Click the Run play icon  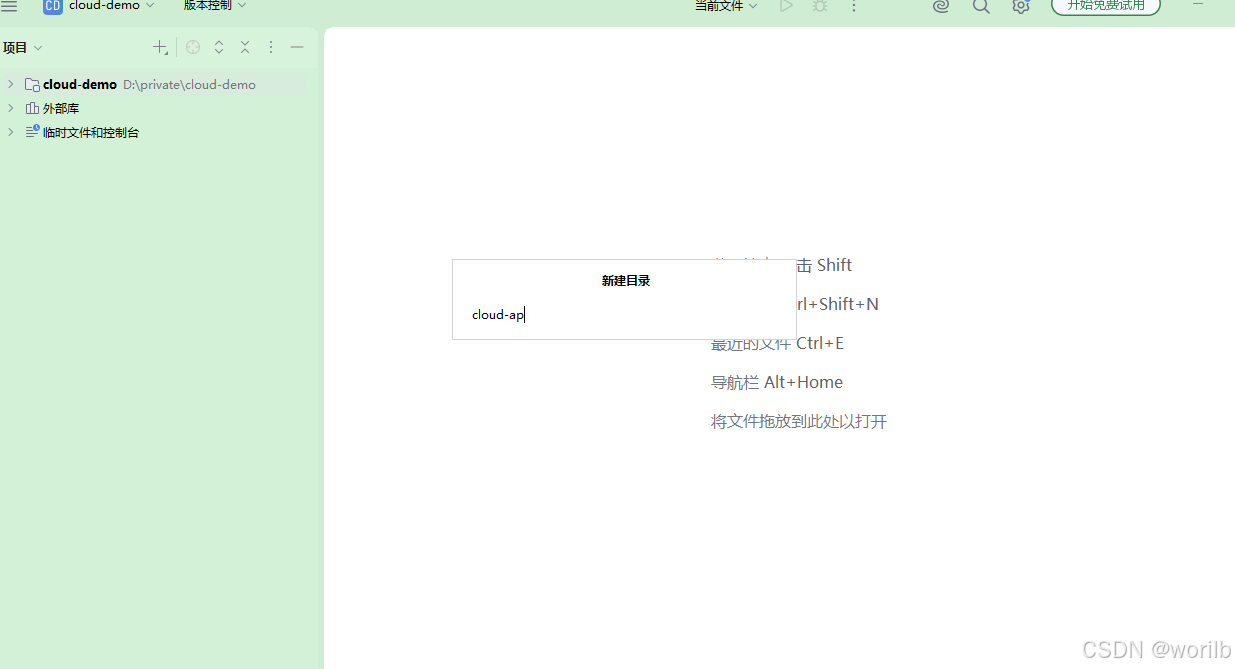click(787, 6)
